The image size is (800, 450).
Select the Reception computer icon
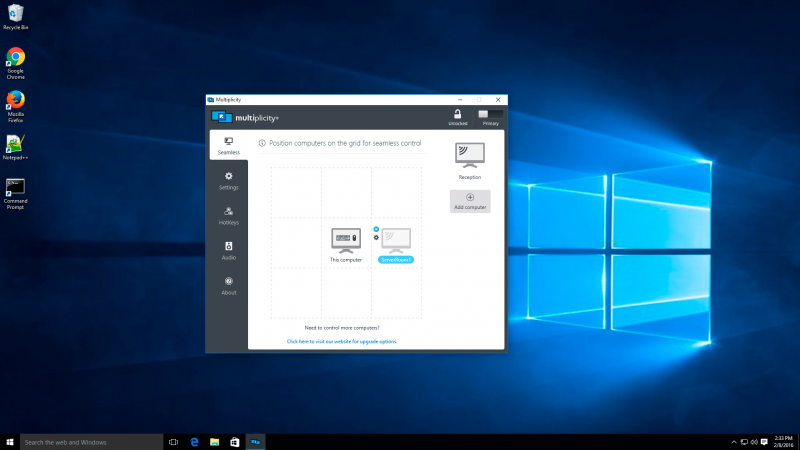(470, 155)
